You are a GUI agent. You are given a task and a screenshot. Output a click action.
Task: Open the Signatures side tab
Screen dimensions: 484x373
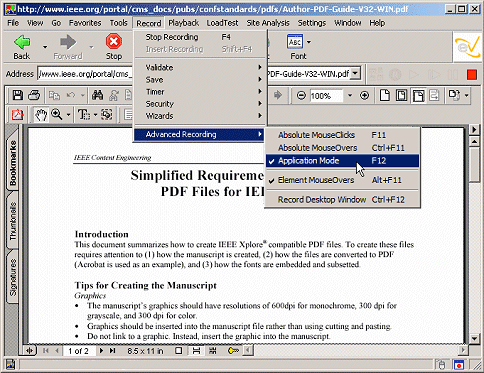(x=13, y=277)
